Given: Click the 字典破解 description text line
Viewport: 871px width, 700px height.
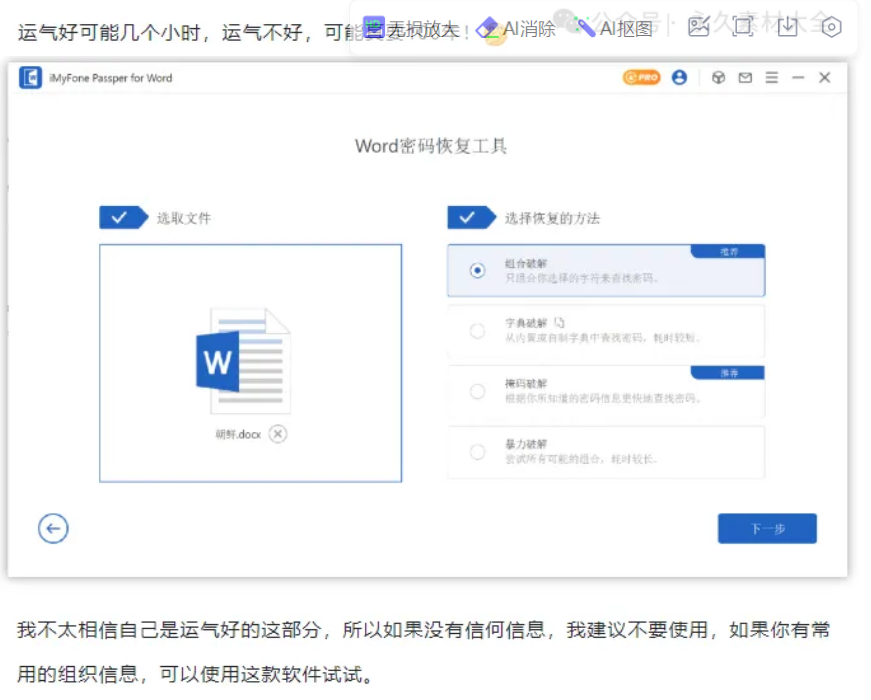Looking at the screenshot, I should pyautogui.click(x=603, y=338).
